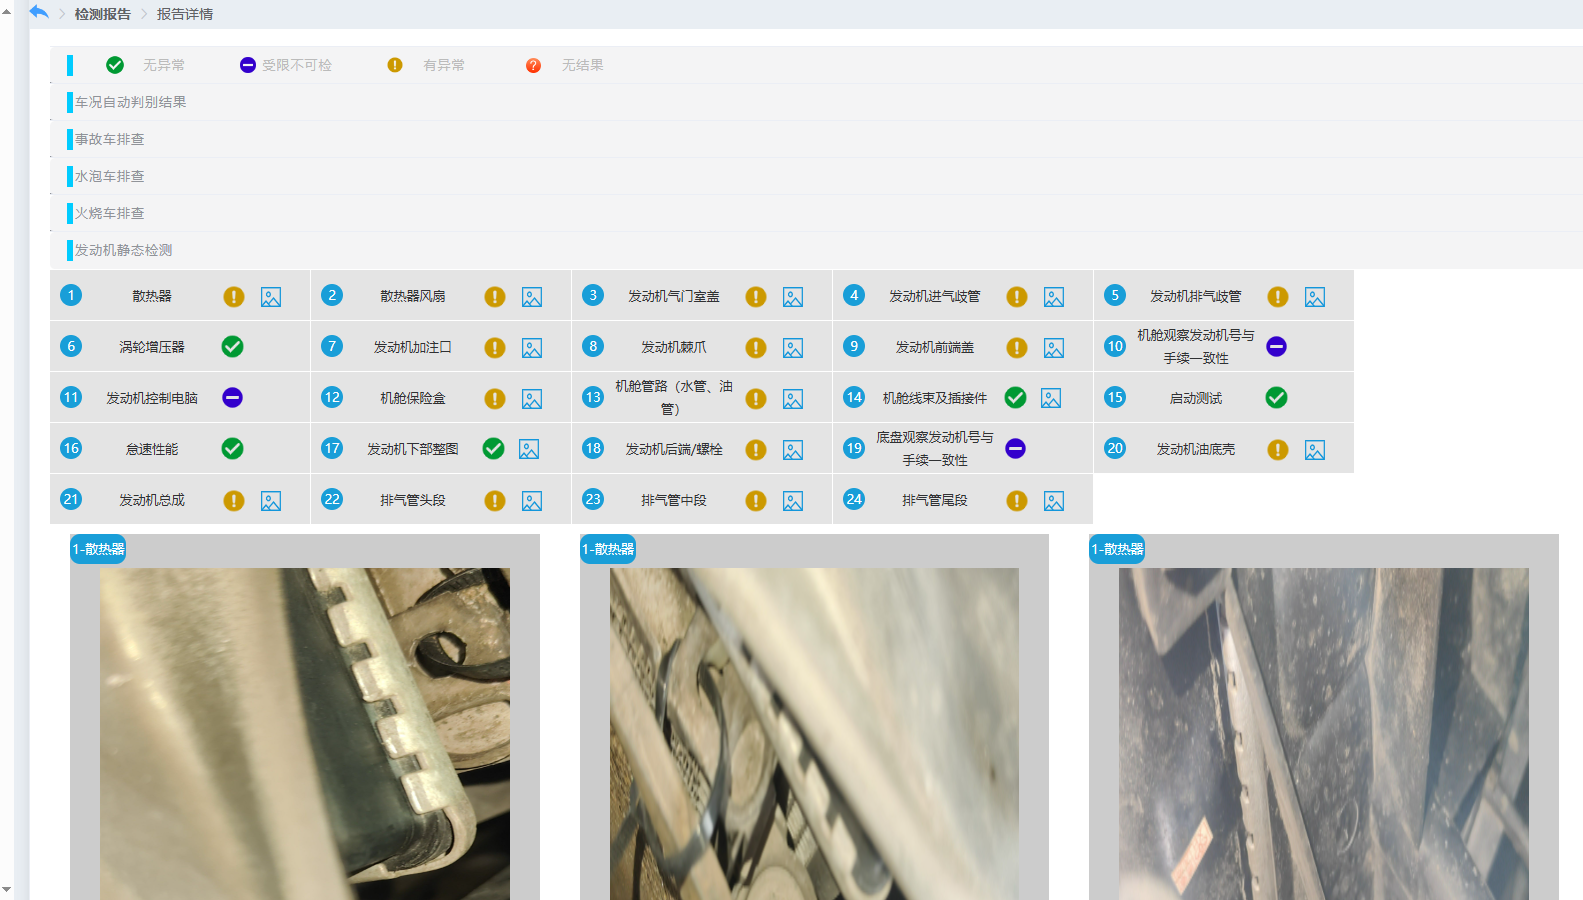The width and height of the screenshot is (1583, 900).
Task: Open picture icon for 发动机进气歧管
Action: click(1054, 297)
